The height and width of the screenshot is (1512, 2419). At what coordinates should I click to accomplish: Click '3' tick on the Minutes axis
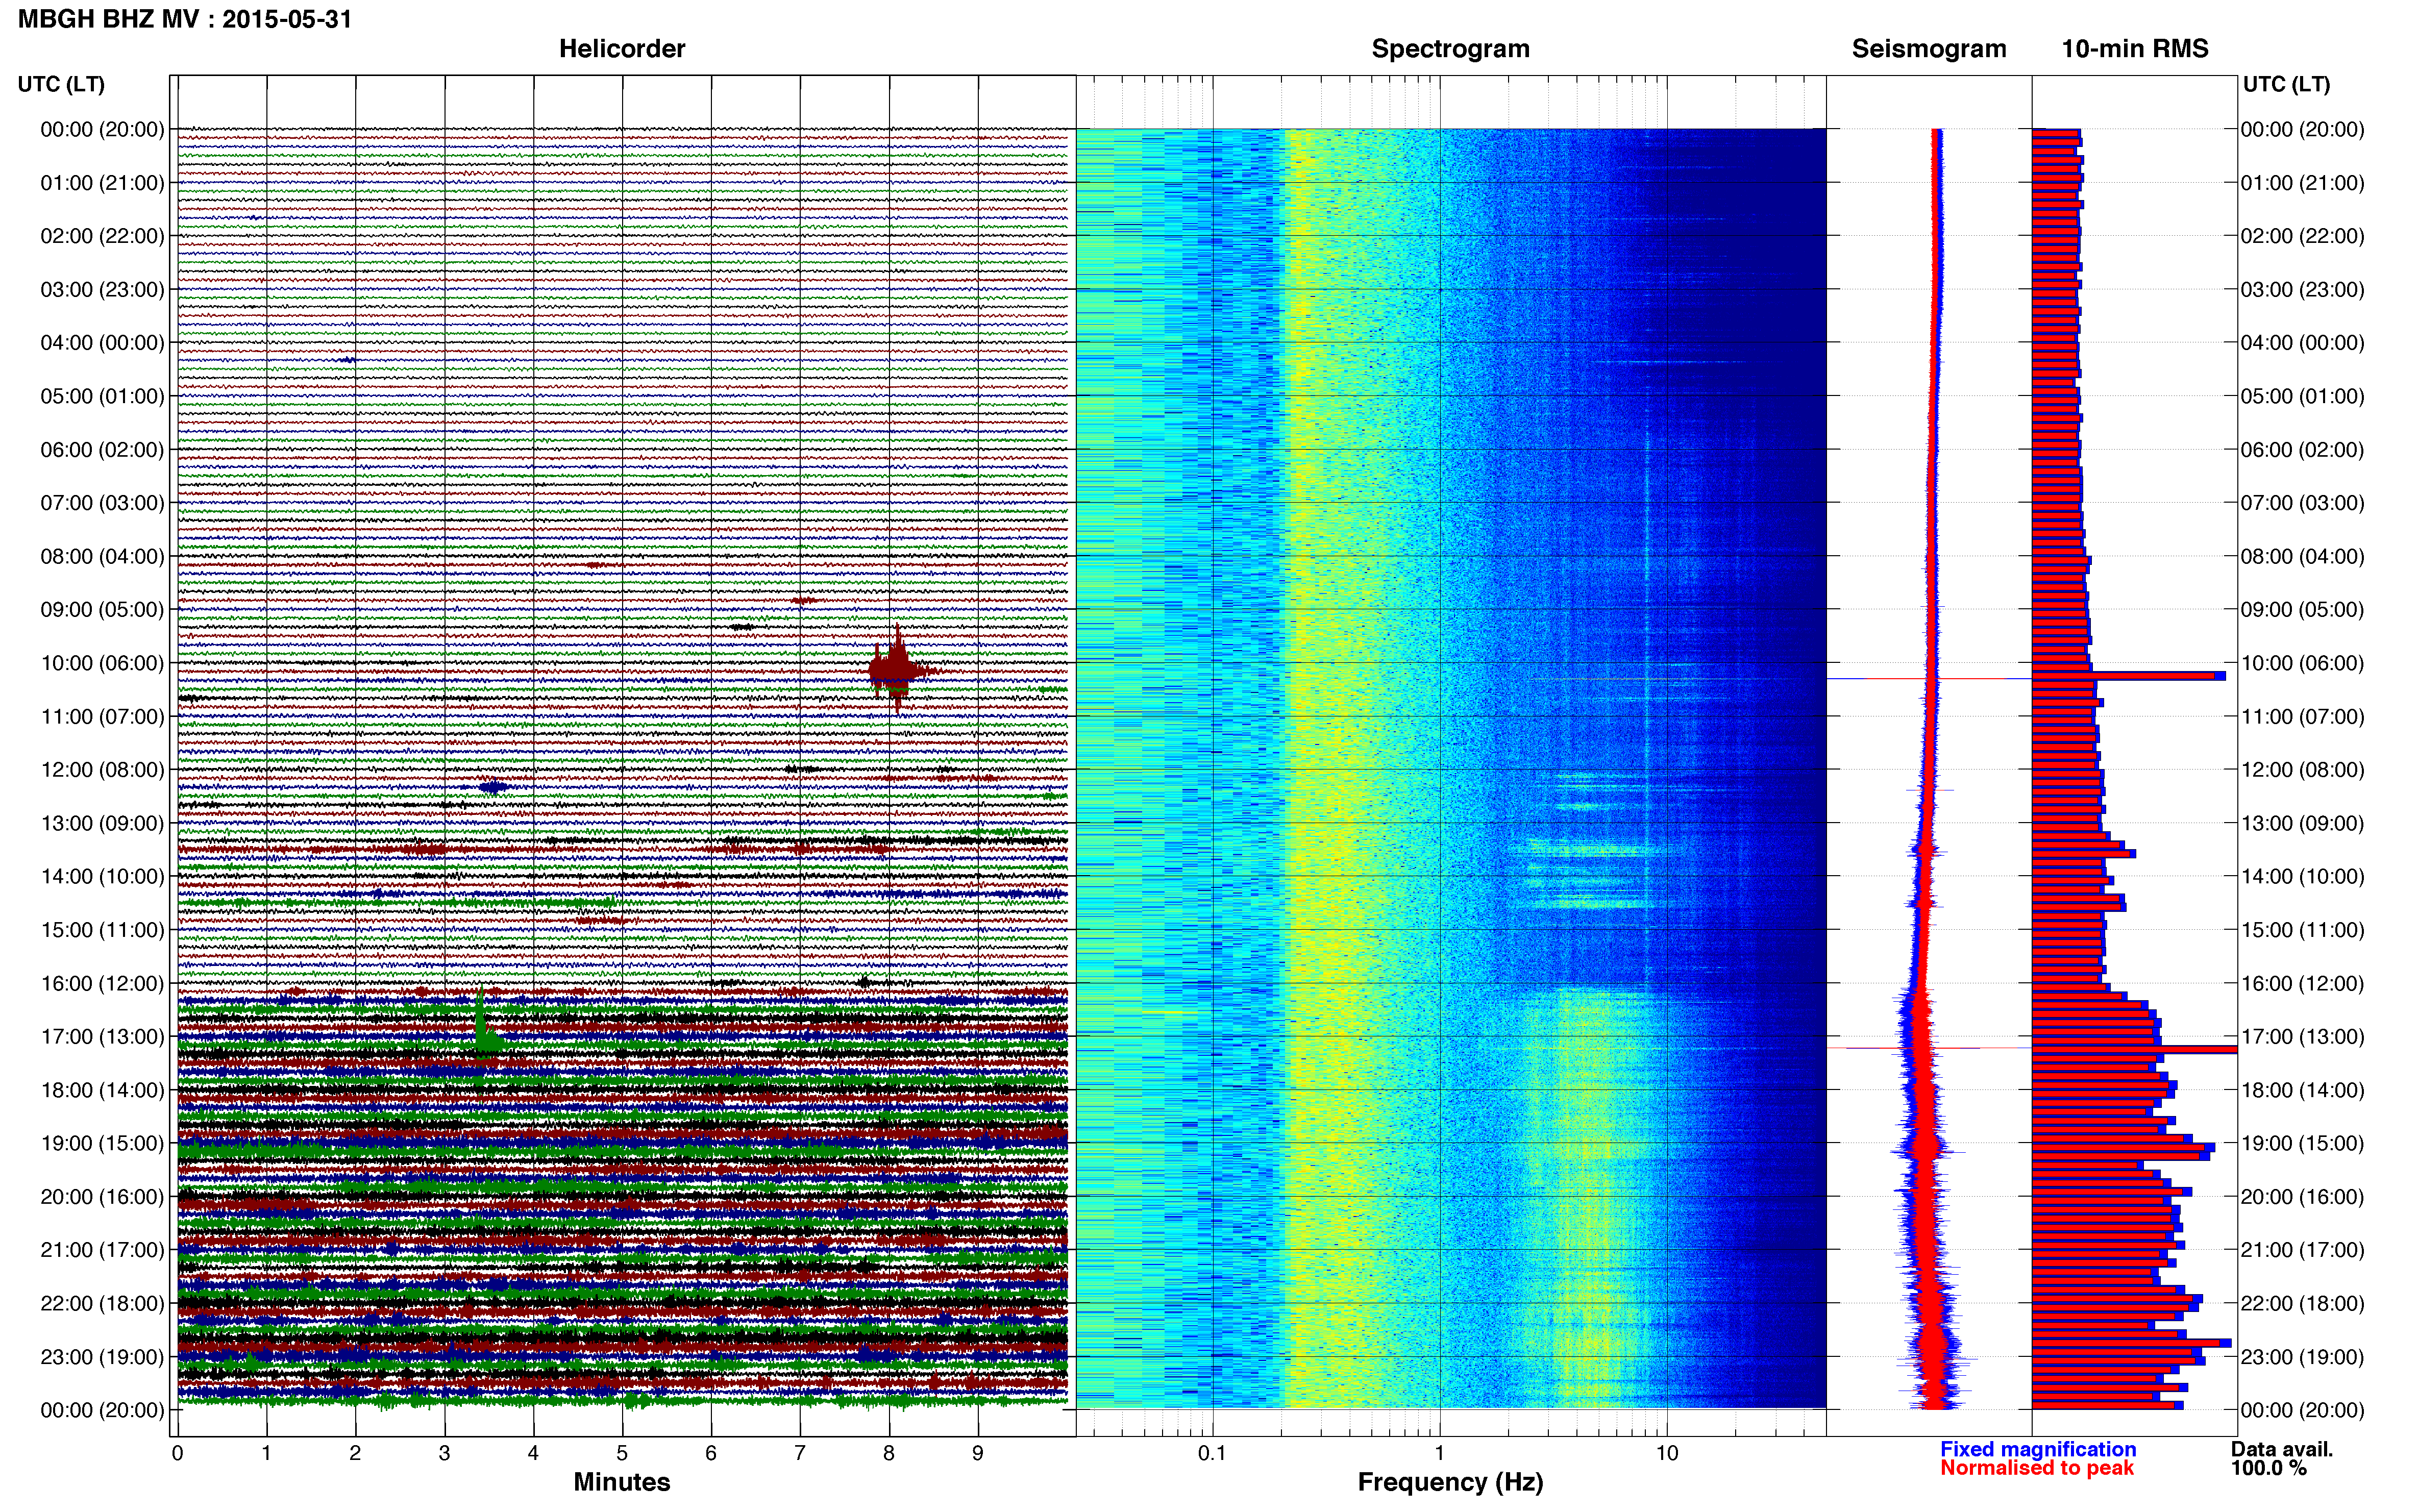pyautogui.click(x=444, y=1453)
